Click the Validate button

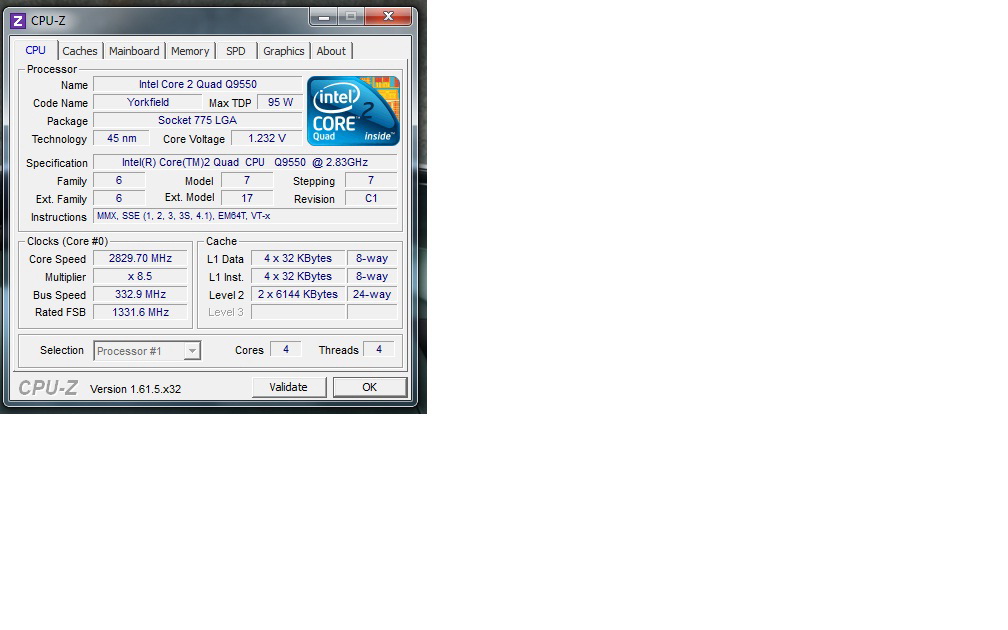tap(289, 387)
